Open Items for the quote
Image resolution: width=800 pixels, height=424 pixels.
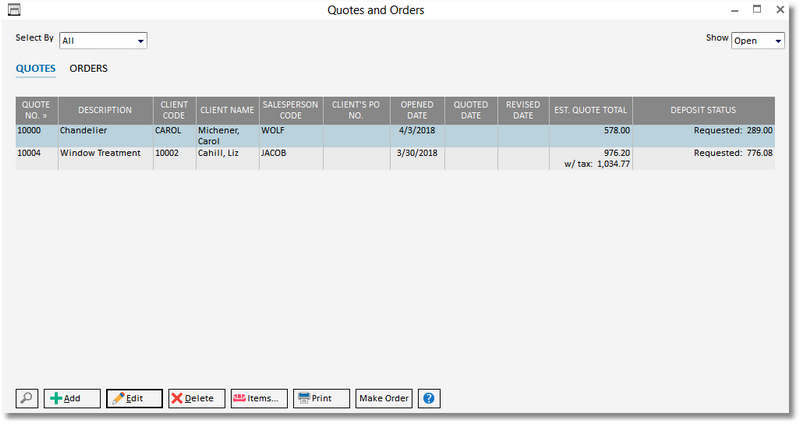(x=259, y=398)
